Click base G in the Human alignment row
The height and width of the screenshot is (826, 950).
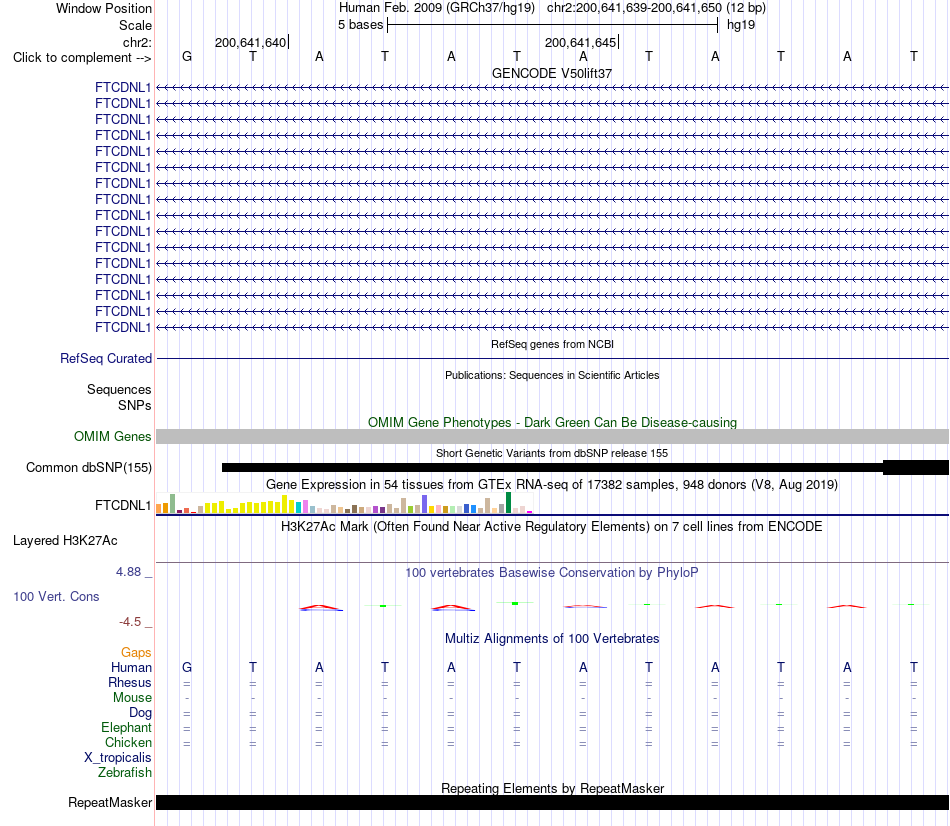point(187,667)
